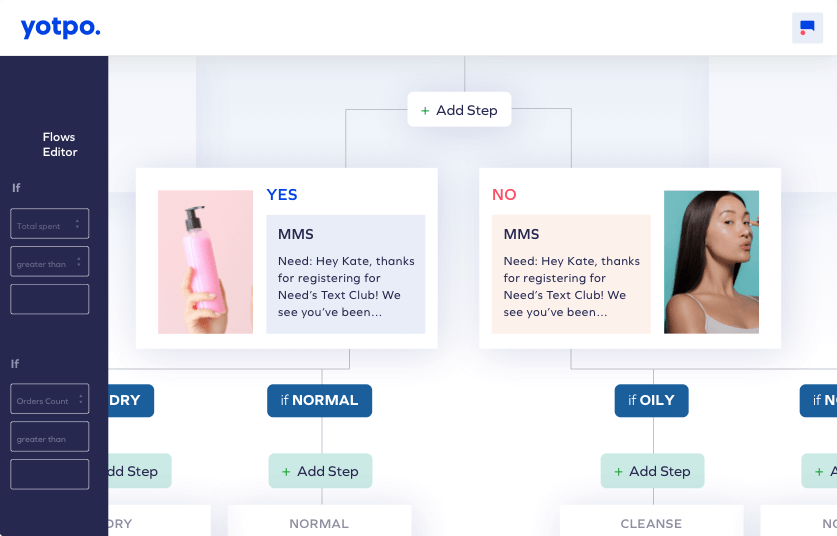The height and width of the screenshot is (536, 837).
Task: Open the first greater than dropdown
Action: pyautogui.click(x=50, y=262)
